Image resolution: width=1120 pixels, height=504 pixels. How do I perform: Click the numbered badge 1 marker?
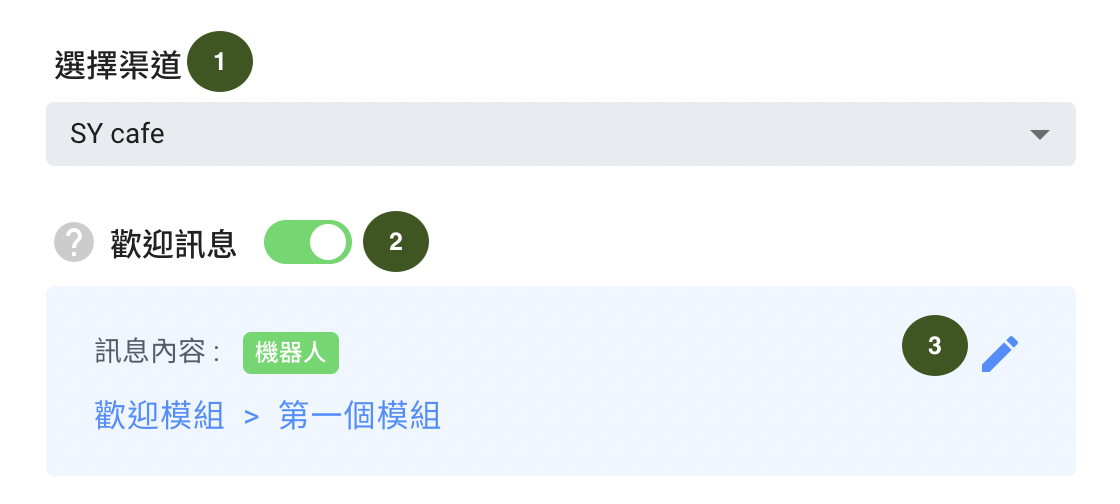click(220, 62)
